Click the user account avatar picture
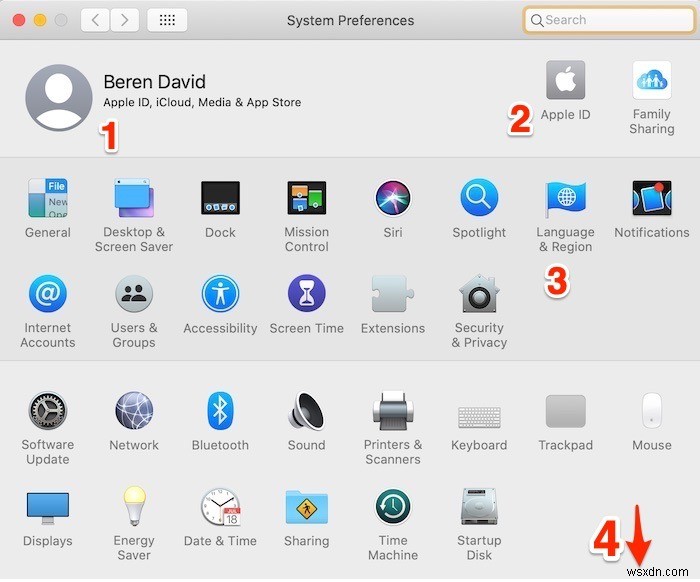700x582 pixels. (x=59, y=97)
